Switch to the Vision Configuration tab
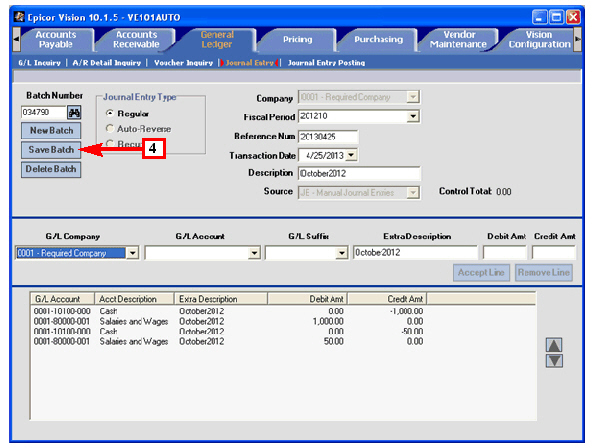The height and width of the screenshot is (448, 594). (x=539, y=39)
